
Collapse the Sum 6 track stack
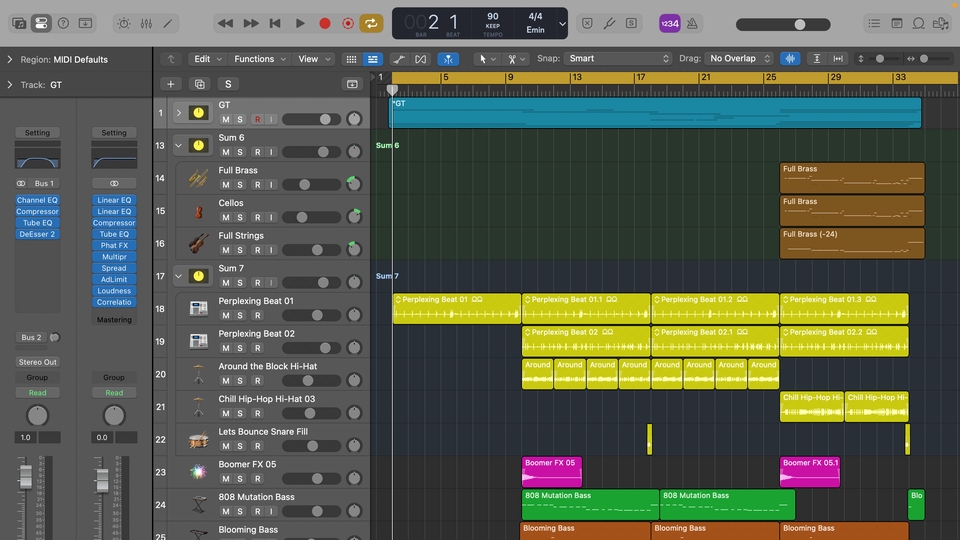click(179, 145)
